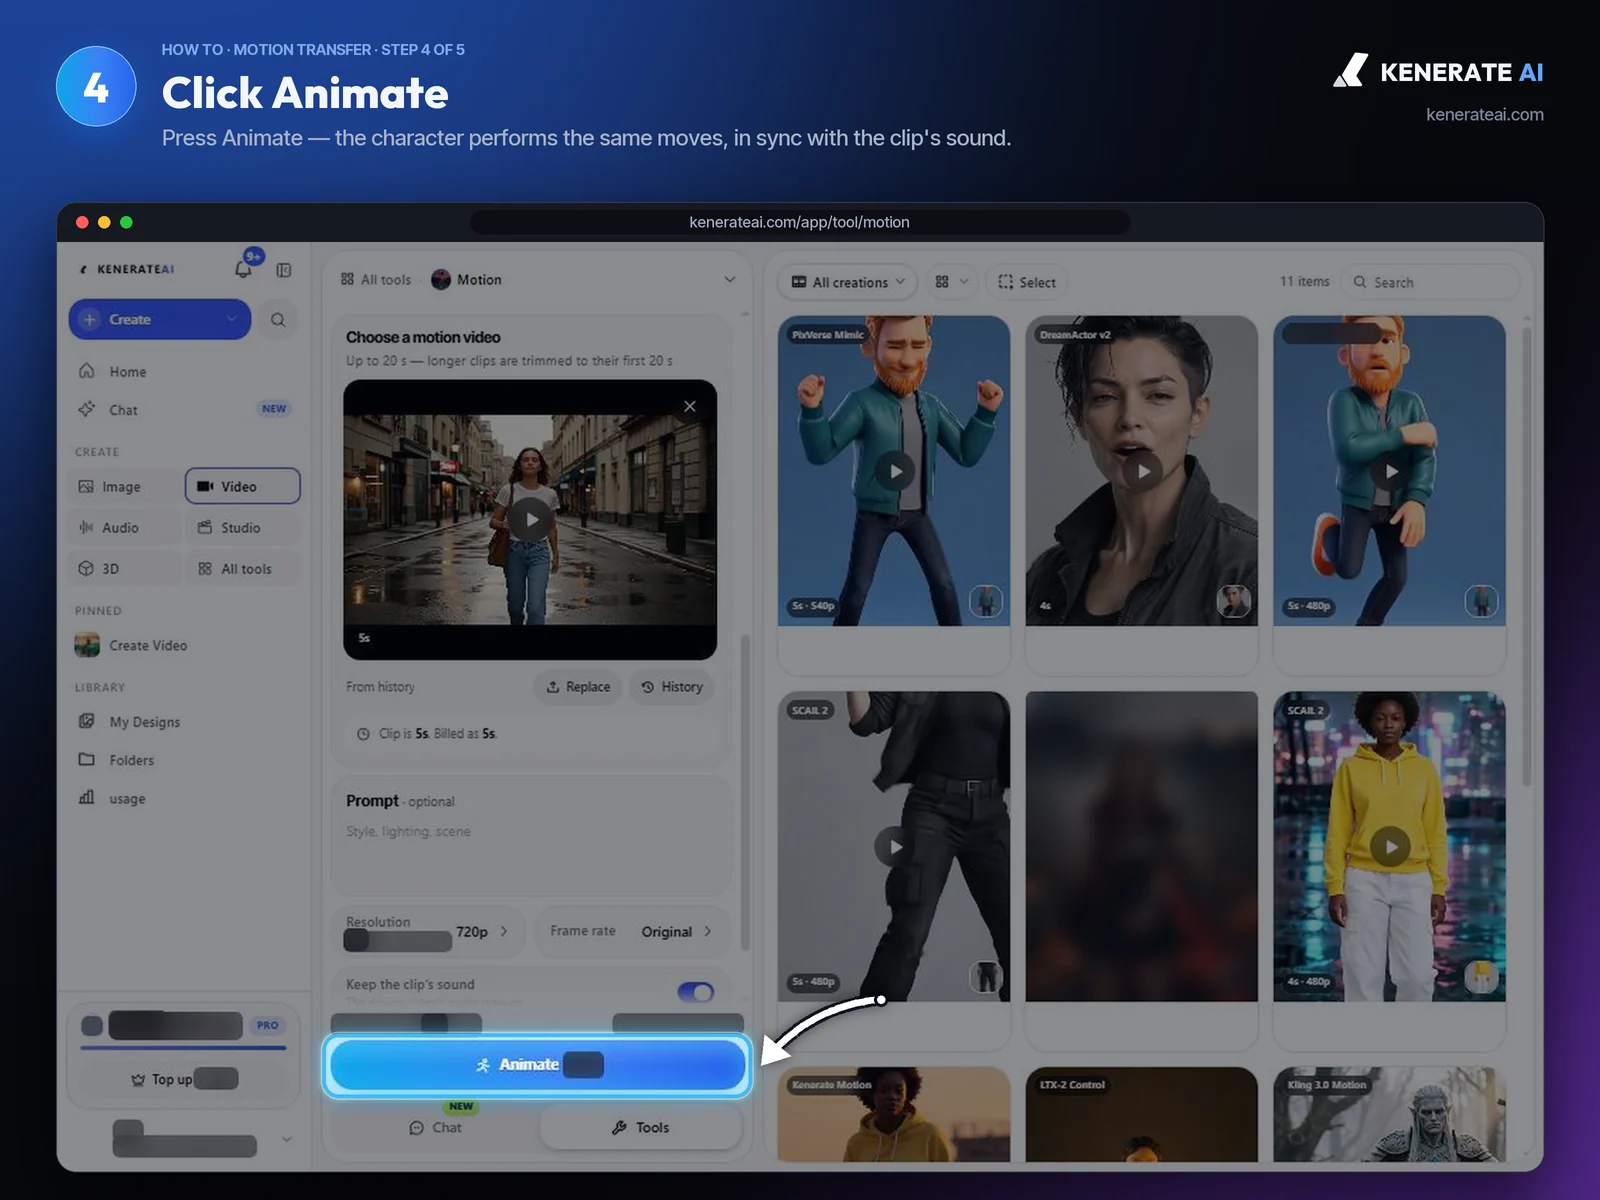Open Chat in the sidebar
The width and height of the screenshot is (1600, 1200).
point(123,410)
